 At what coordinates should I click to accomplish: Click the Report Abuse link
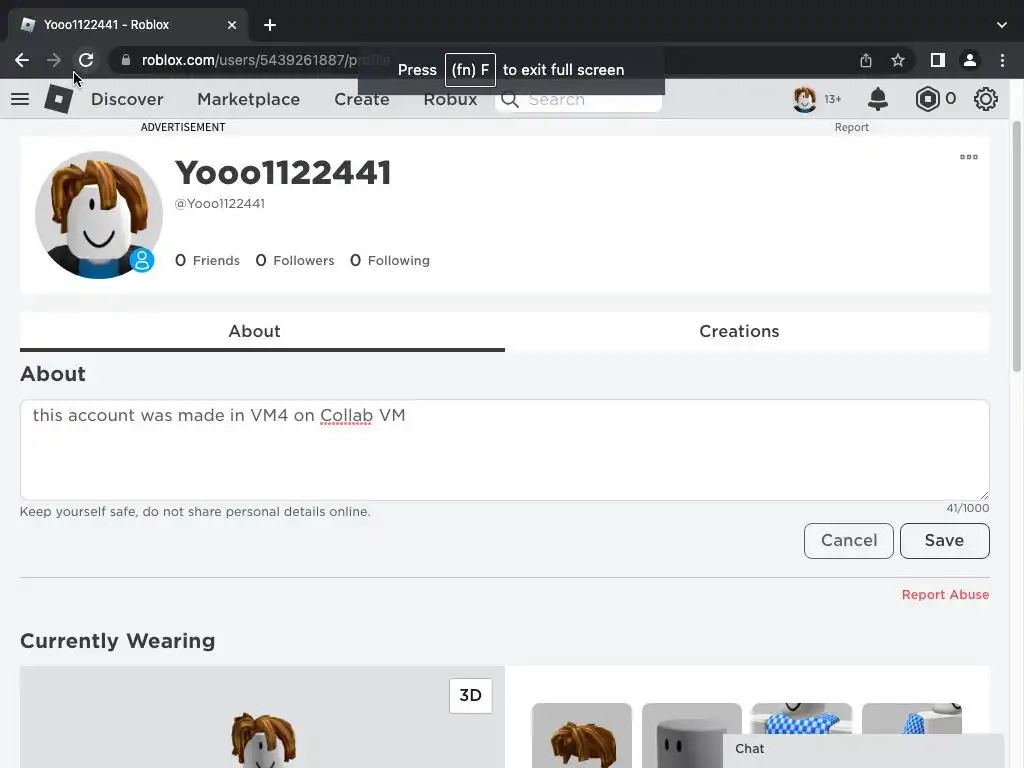(945, 595)
